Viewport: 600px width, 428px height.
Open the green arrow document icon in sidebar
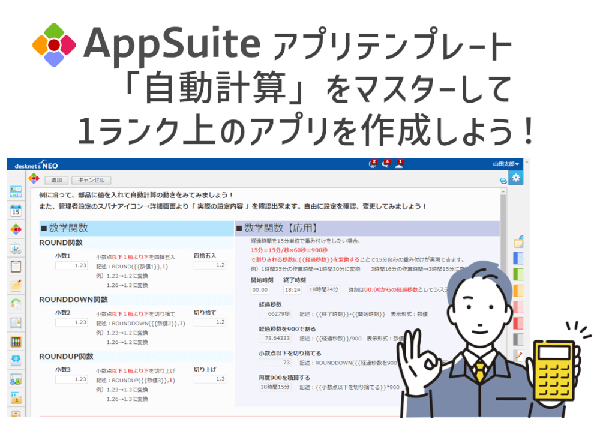(x=16, y=304)
